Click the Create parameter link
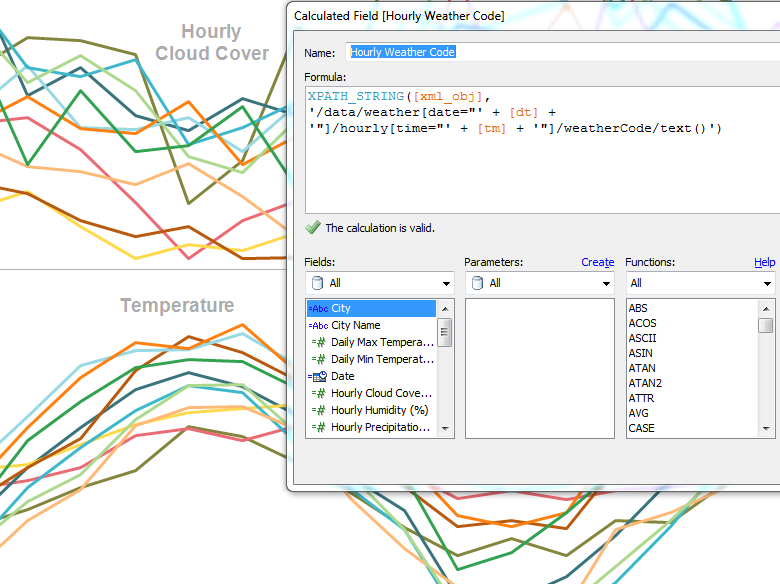This screenshot has width=780, height=584. click(597, 262)
